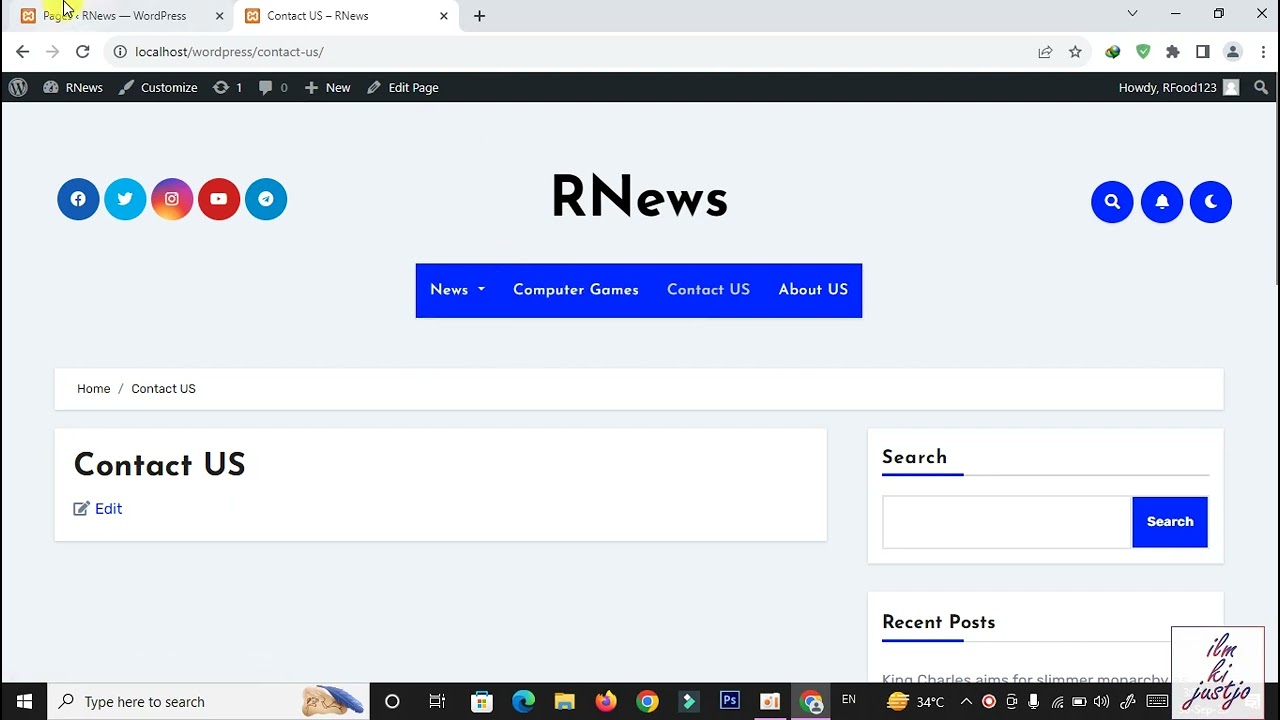Reload the current page

click(83, 52)
